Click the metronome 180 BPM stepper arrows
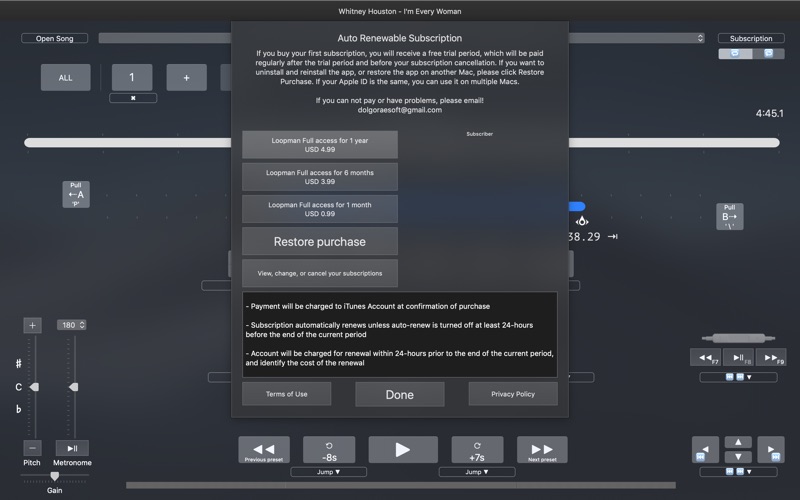Image resolution: width=800 pixels, height=500 pixels. [x=82, y=325]
